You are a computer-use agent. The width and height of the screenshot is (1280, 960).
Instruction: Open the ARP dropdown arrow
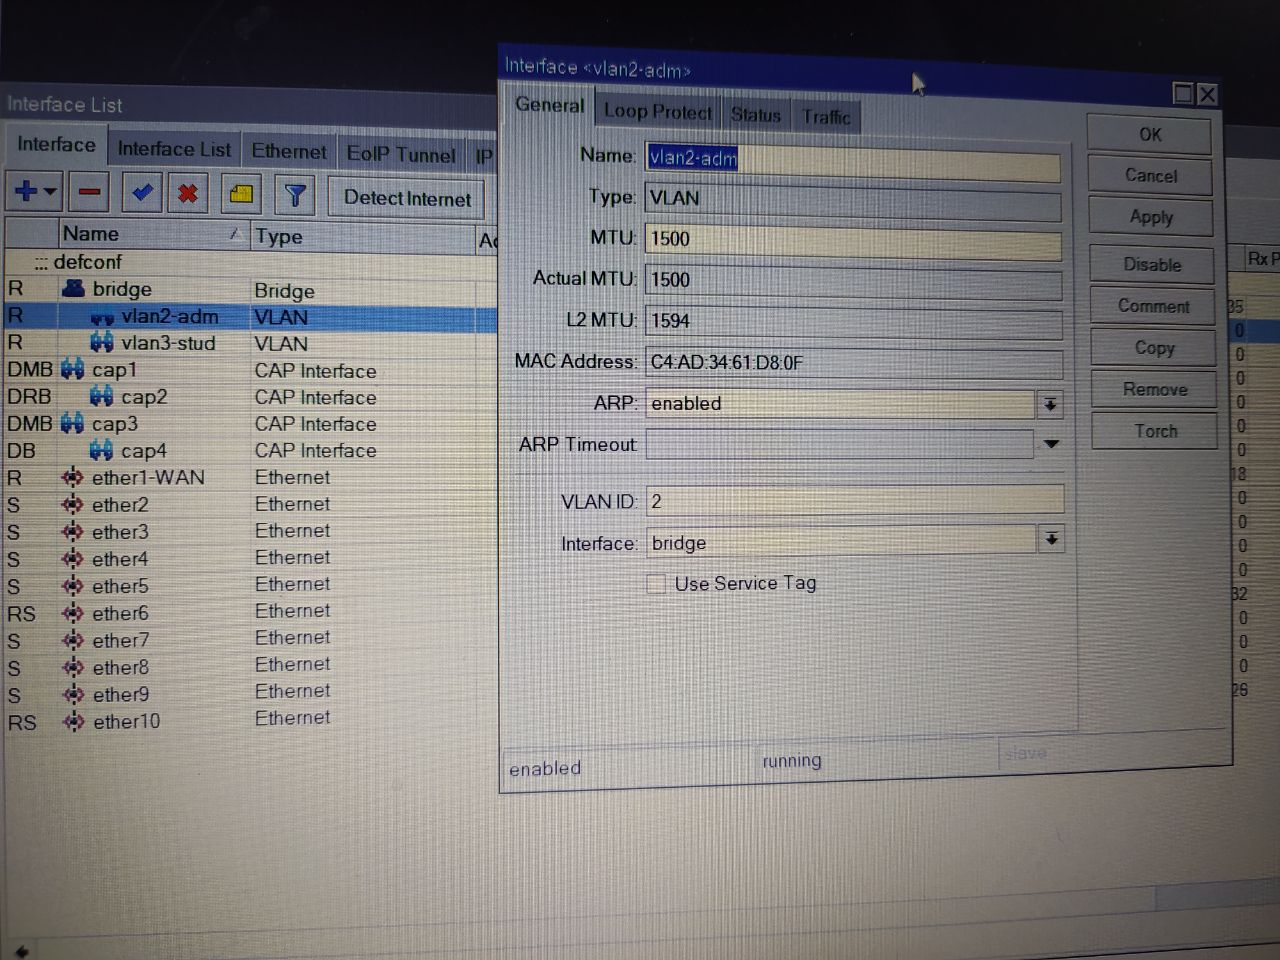click(1050, 405)
